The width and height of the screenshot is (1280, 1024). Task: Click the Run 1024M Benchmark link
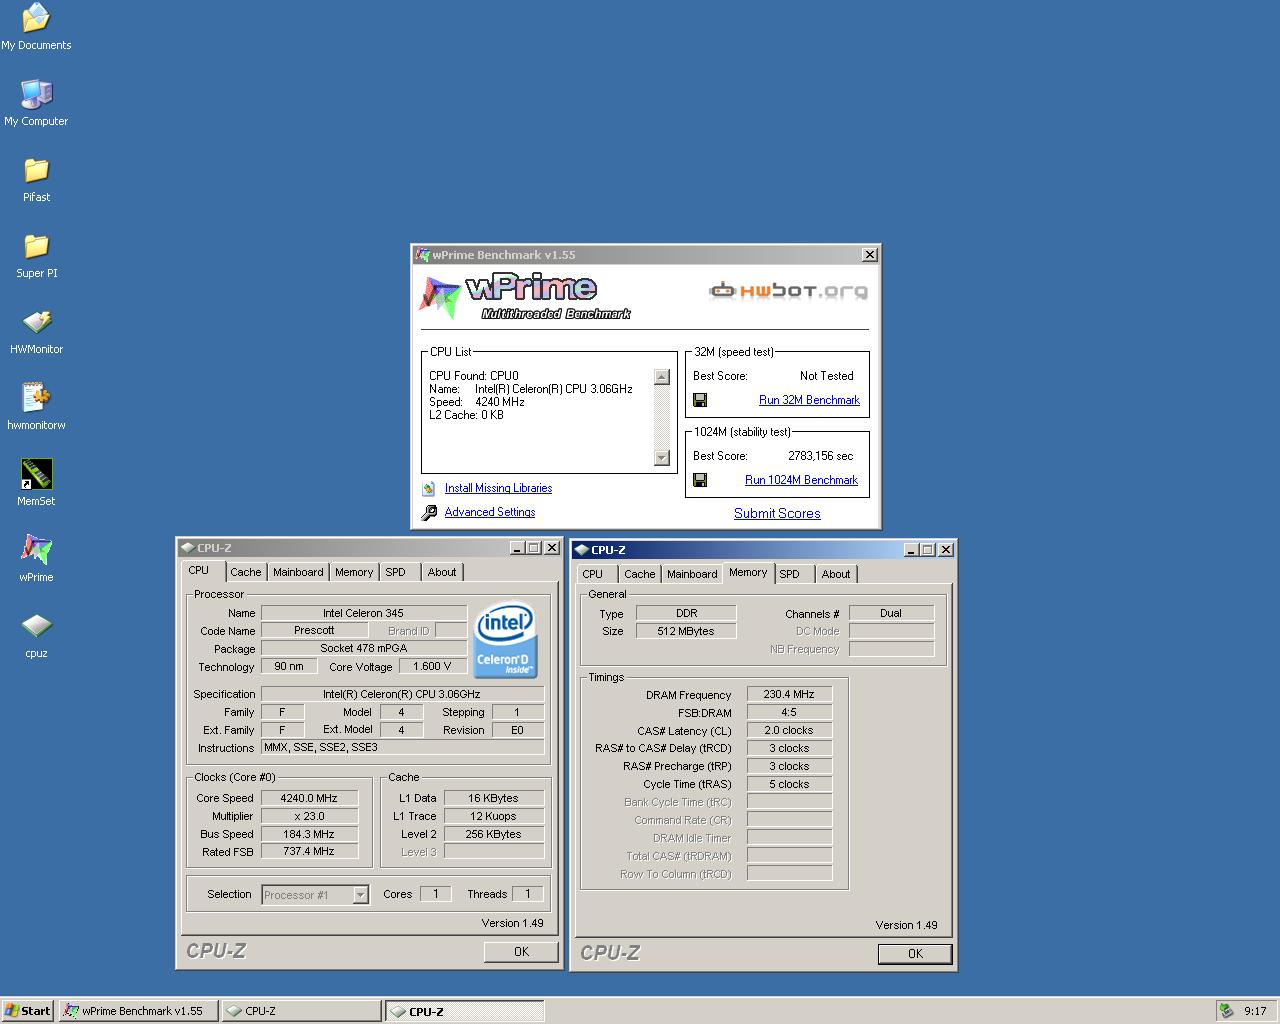801,480
